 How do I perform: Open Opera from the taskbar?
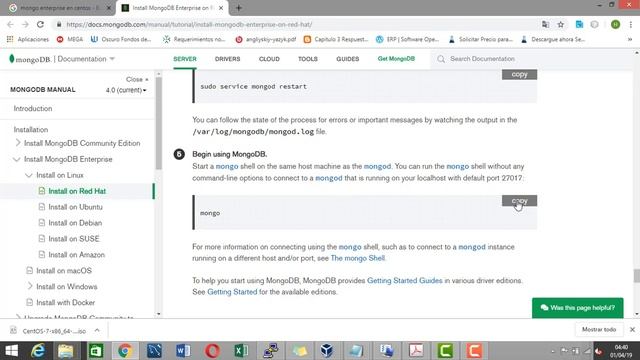(x=212, y=351)
